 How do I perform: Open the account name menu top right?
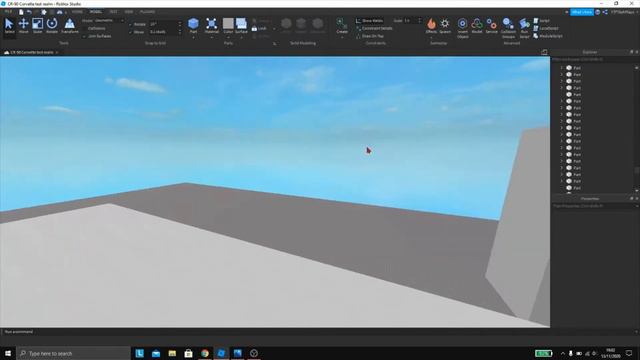tap(624, 12)
